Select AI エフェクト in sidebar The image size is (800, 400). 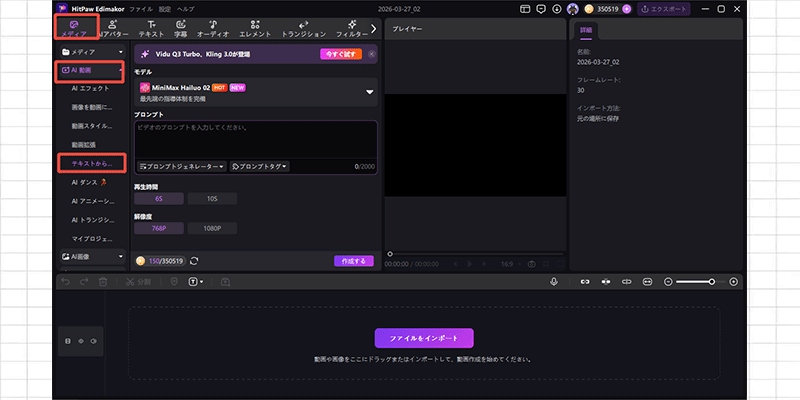(x=90, y=89)
